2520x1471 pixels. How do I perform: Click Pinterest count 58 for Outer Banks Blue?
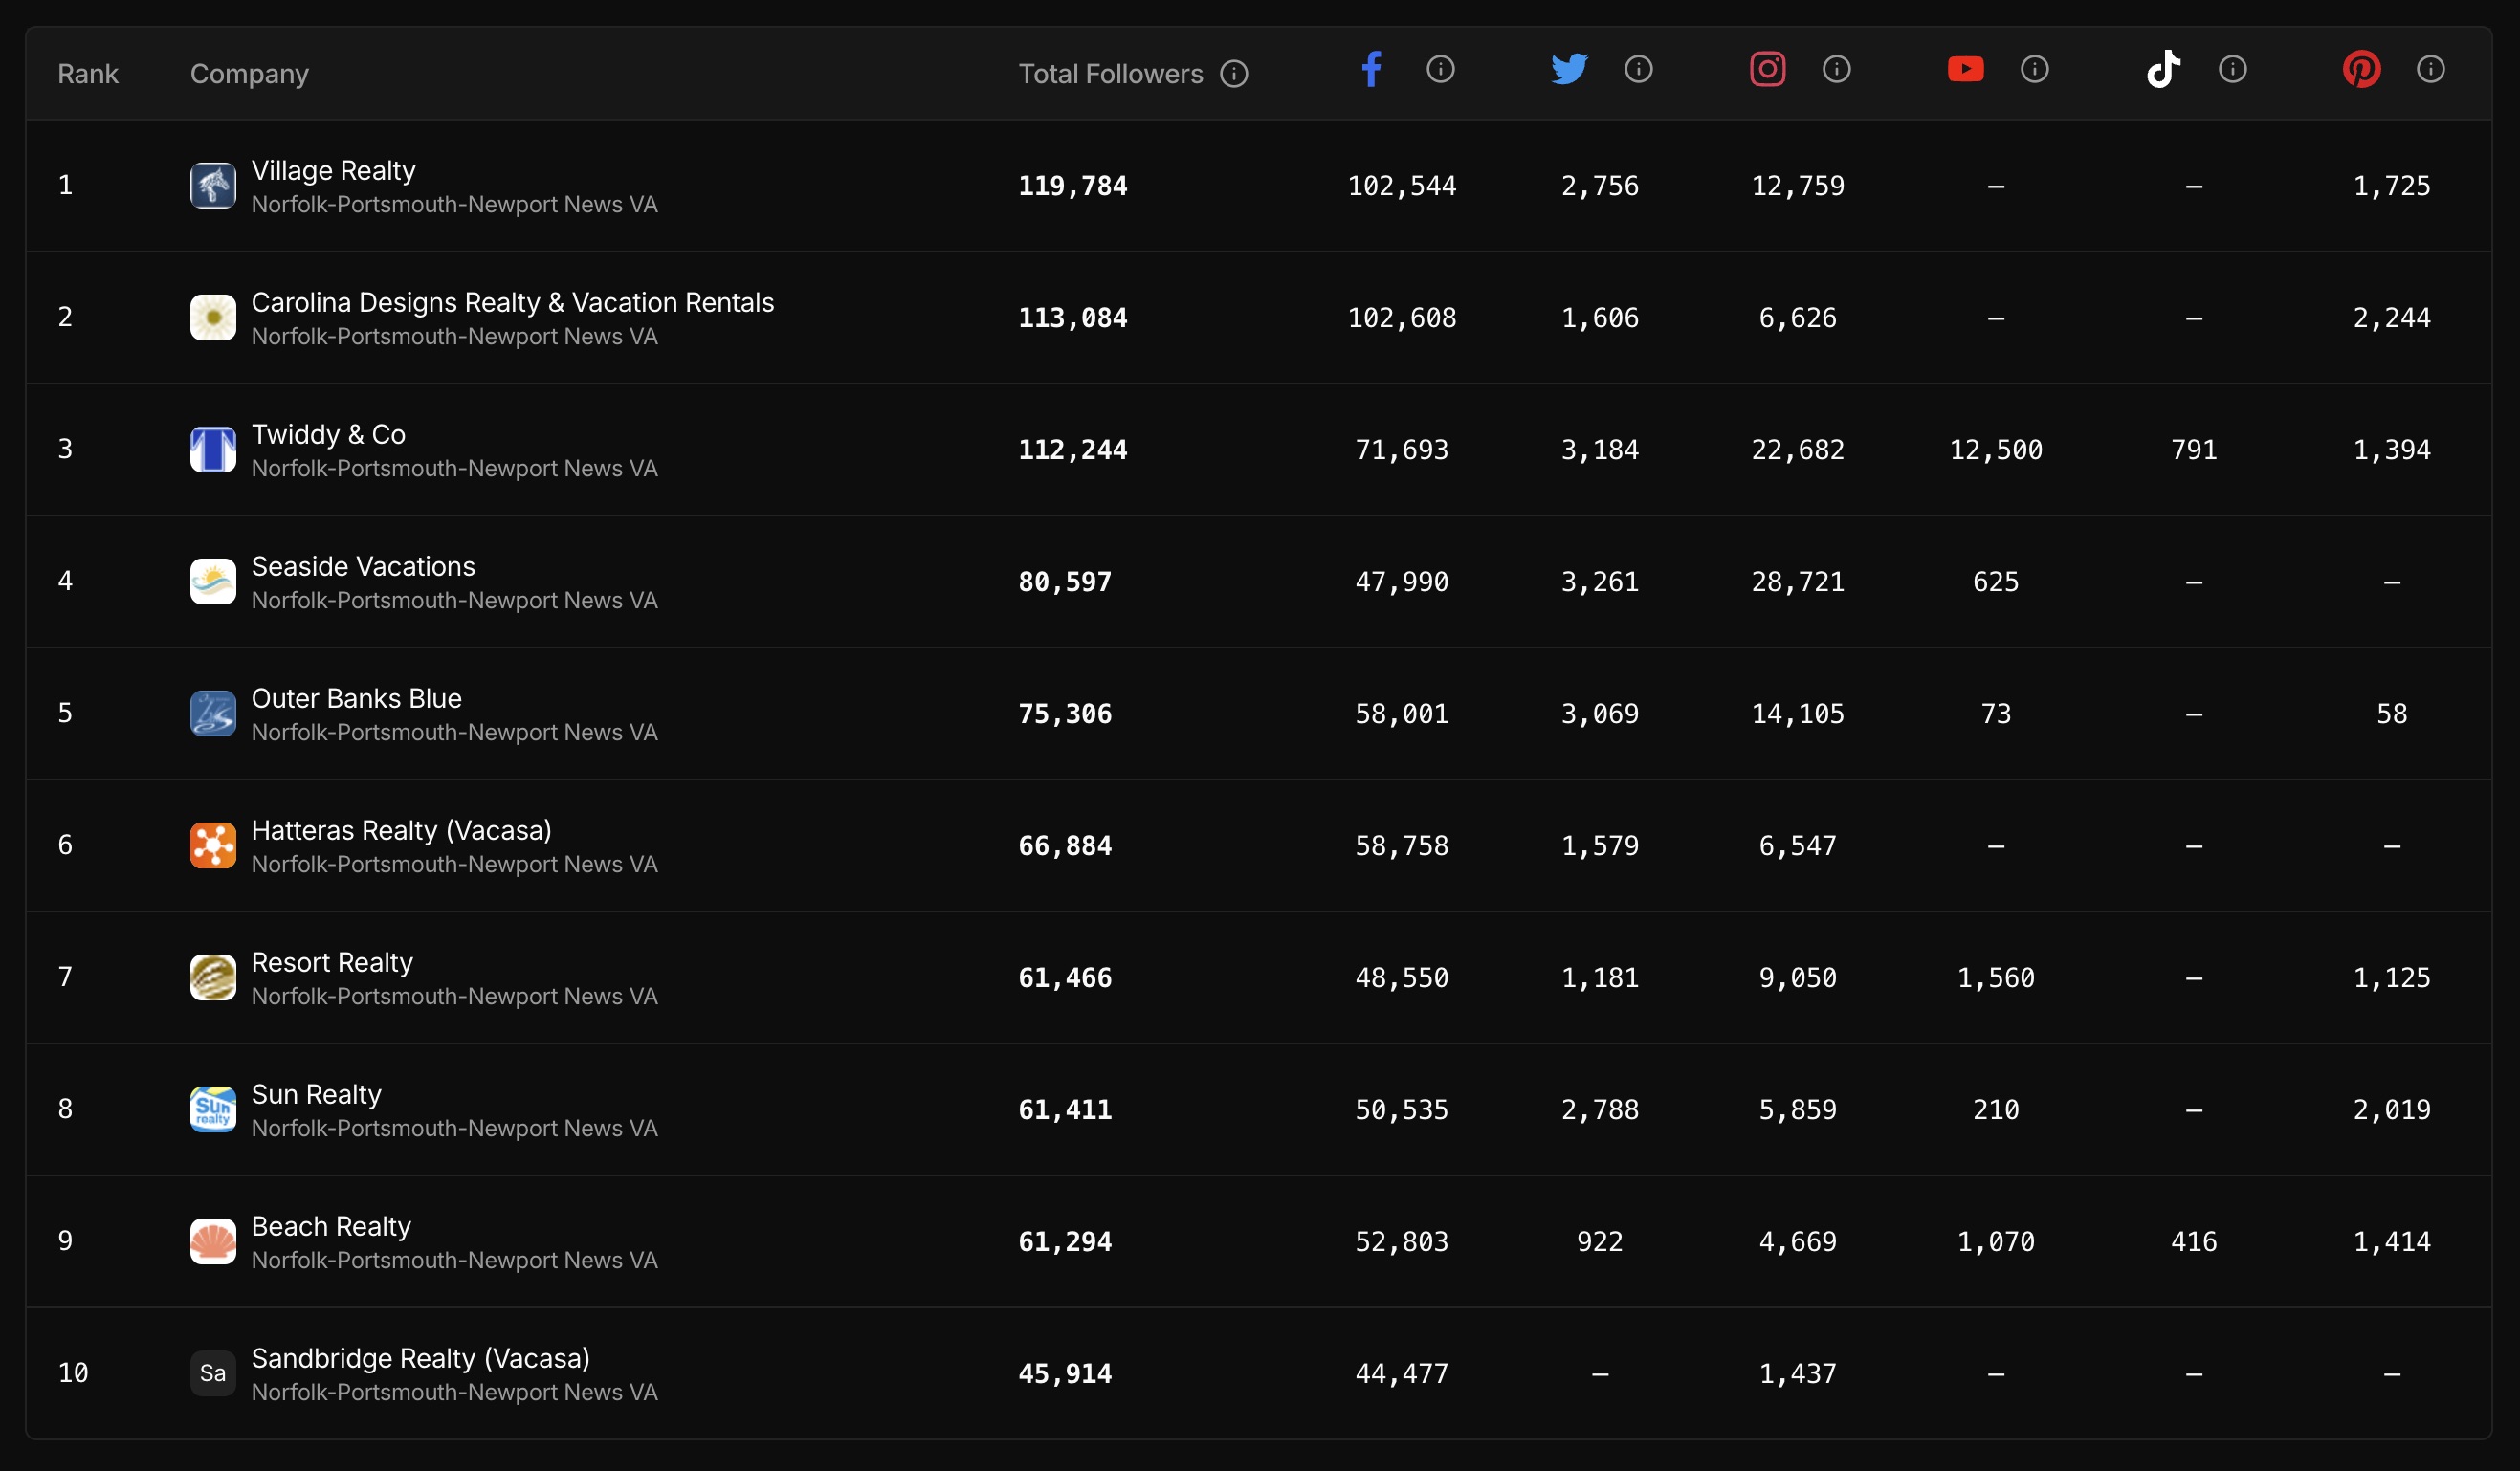[2392, 714]
